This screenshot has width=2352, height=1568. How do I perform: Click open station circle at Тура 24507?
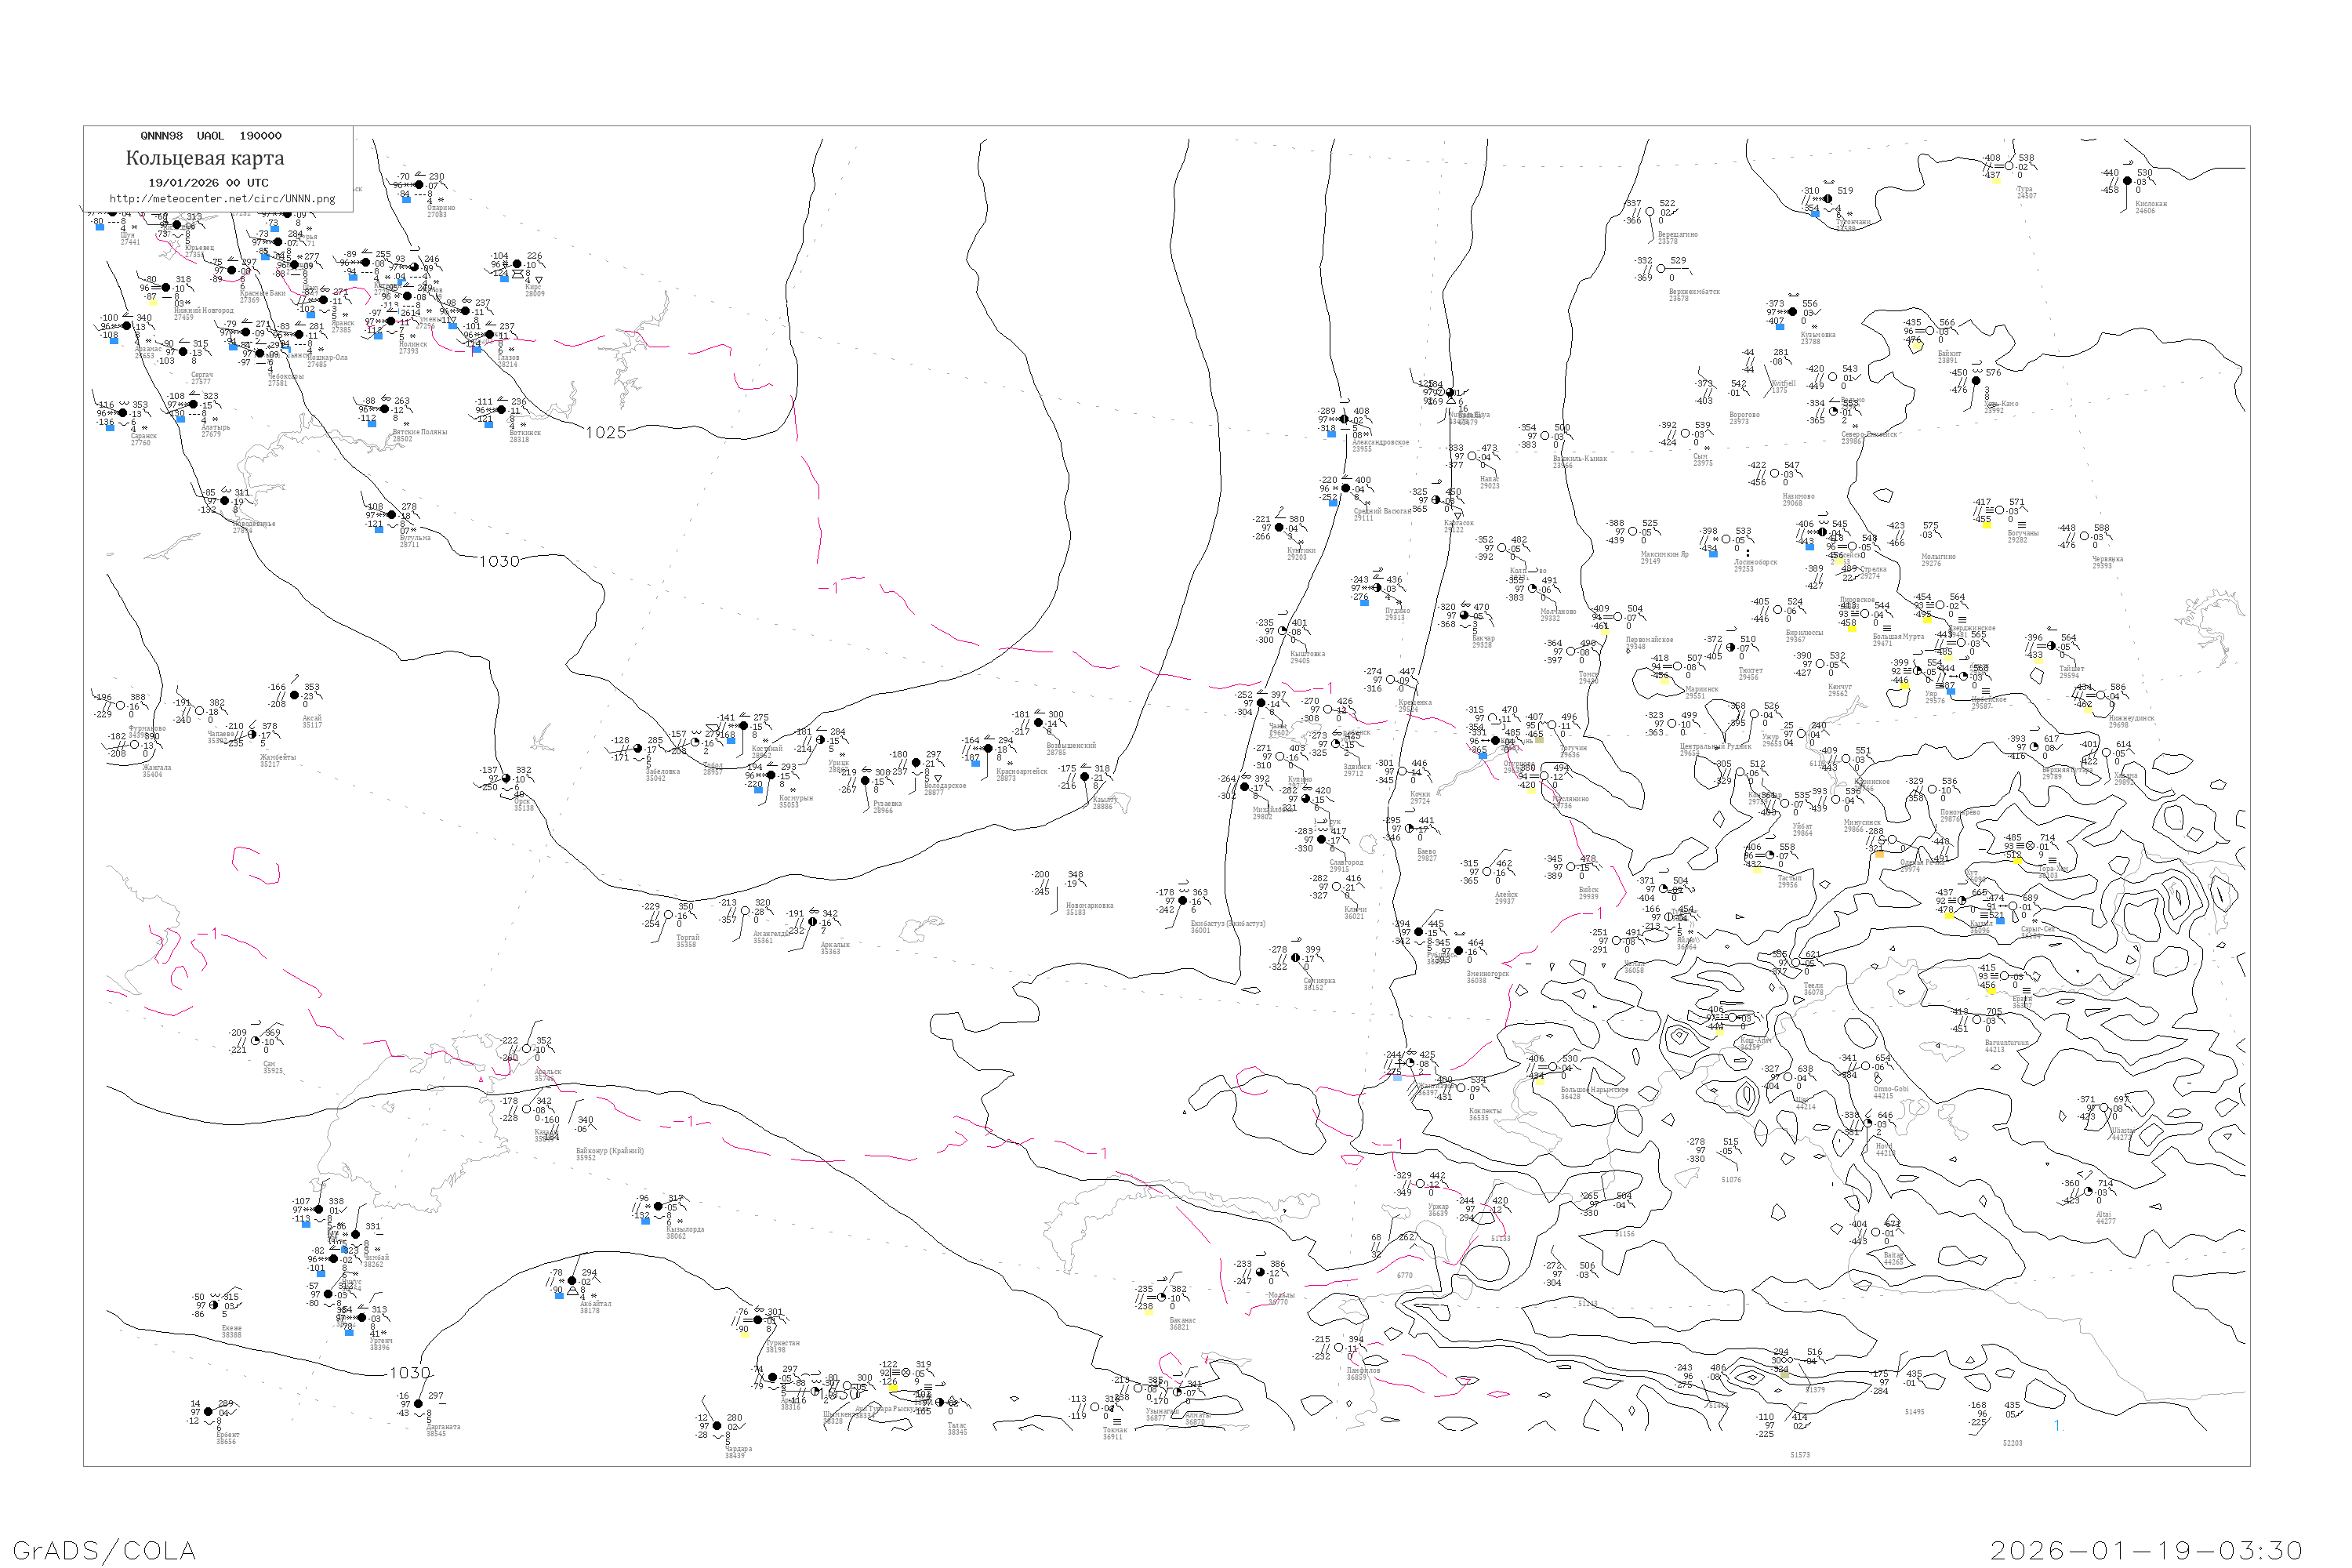coord(2009,166)
